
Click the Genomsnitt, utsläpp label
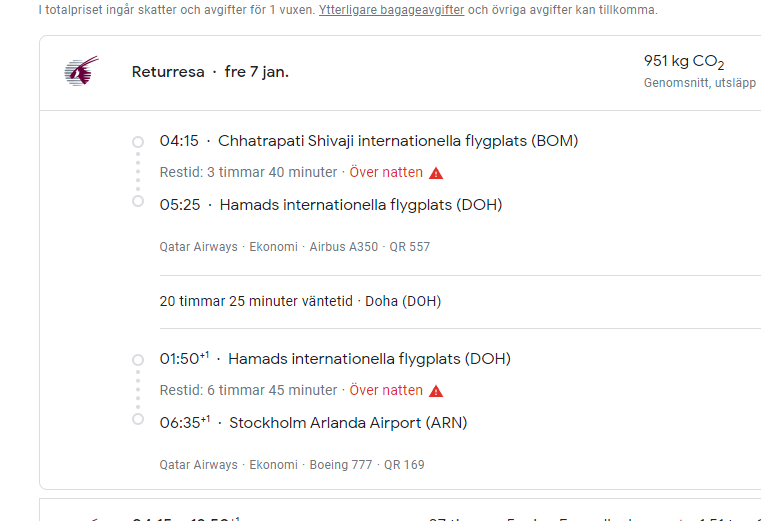point(699,83)
